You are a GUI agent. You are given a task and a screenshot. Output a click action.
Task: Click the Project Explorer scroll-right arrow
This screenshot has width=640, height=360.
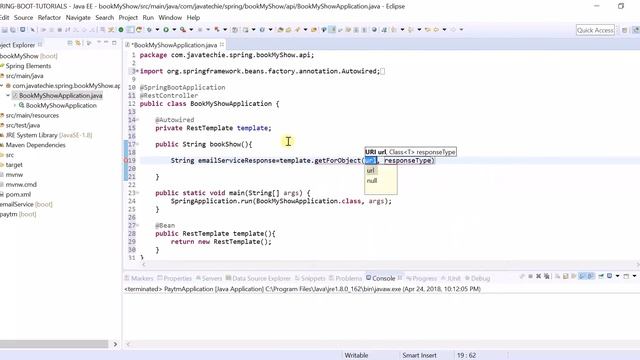115,344
